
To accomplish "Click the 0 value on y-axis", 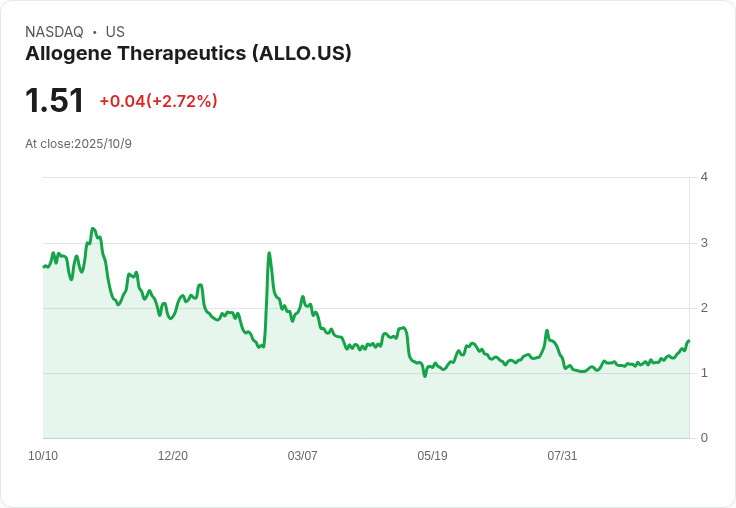I will coord(704,438).
